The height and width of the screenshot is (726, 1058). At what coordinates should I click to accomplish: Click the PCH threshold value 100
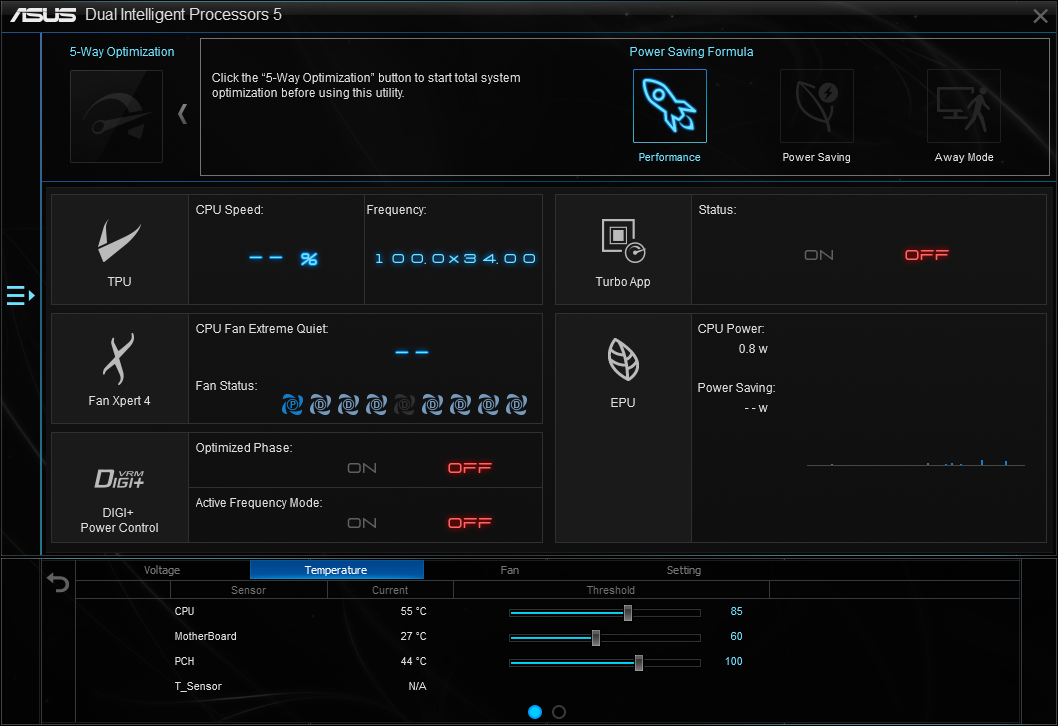[x=733, y=661]
